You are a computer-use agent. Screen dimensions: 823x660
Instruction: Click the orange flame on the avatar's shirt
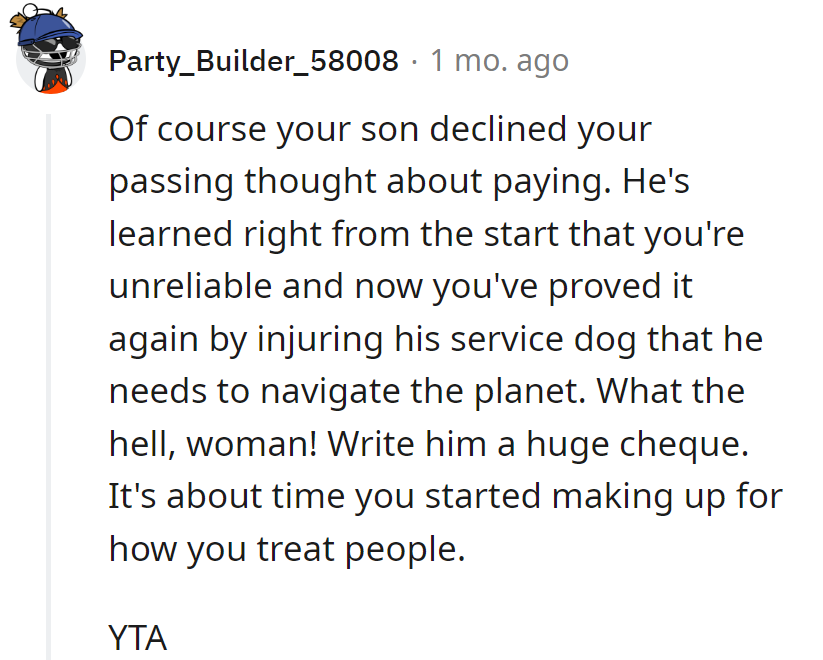(53, 84)
